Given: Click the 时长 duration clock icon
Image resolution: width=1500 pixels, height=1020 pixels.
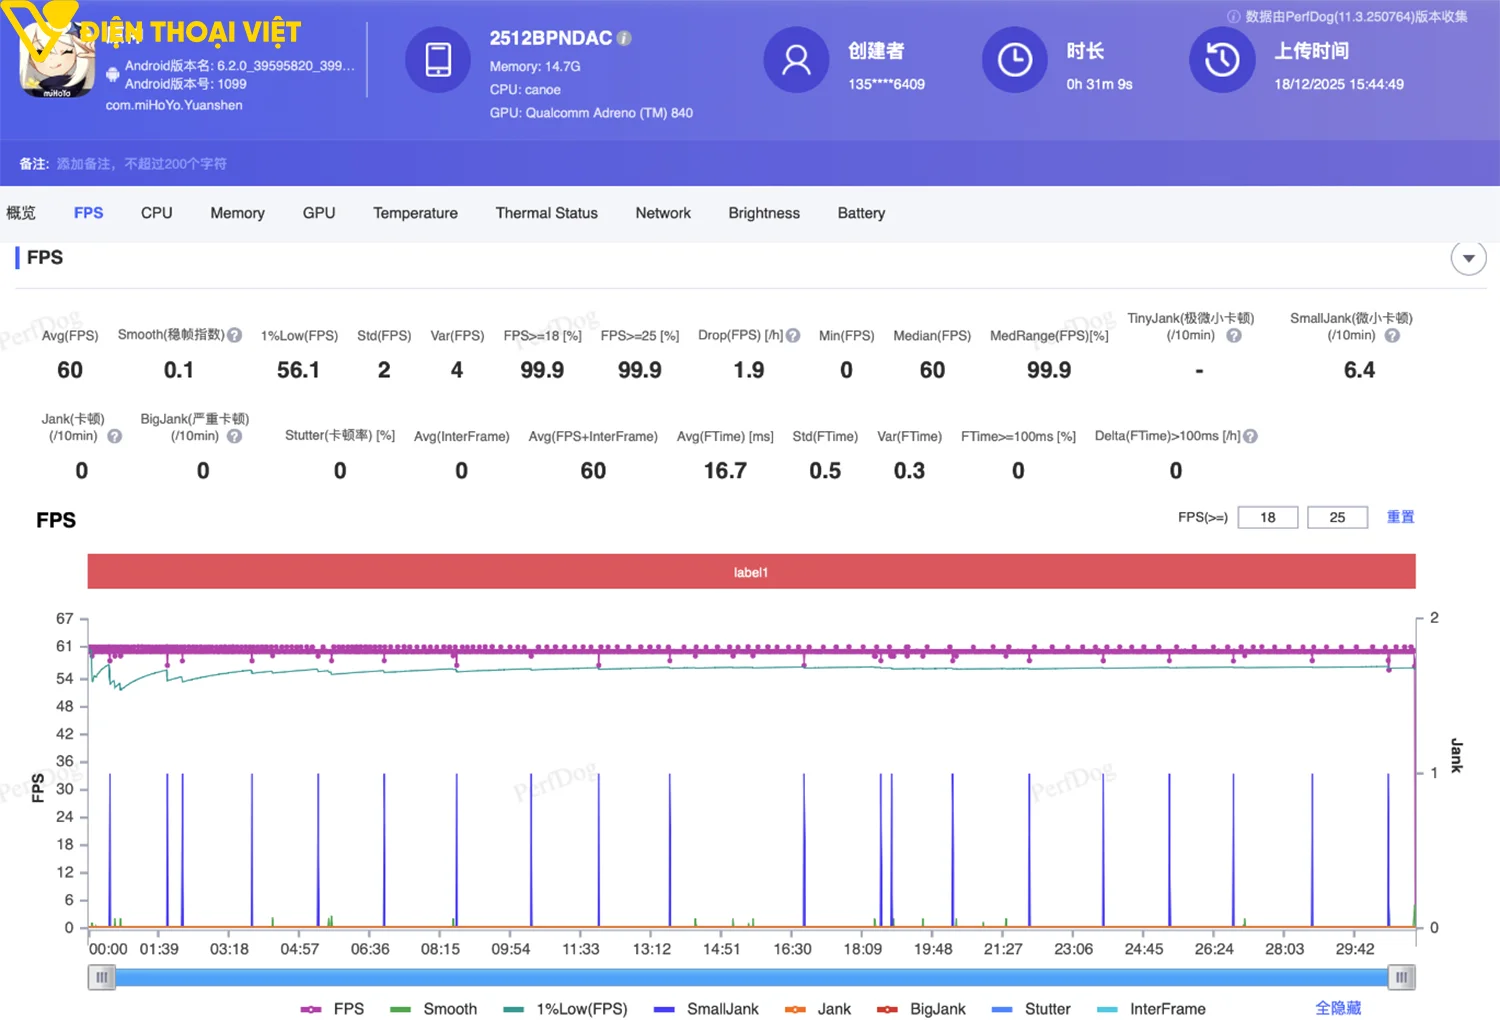Looking at the screenshot, I should pyautogui.click(x=1014, y=60).
